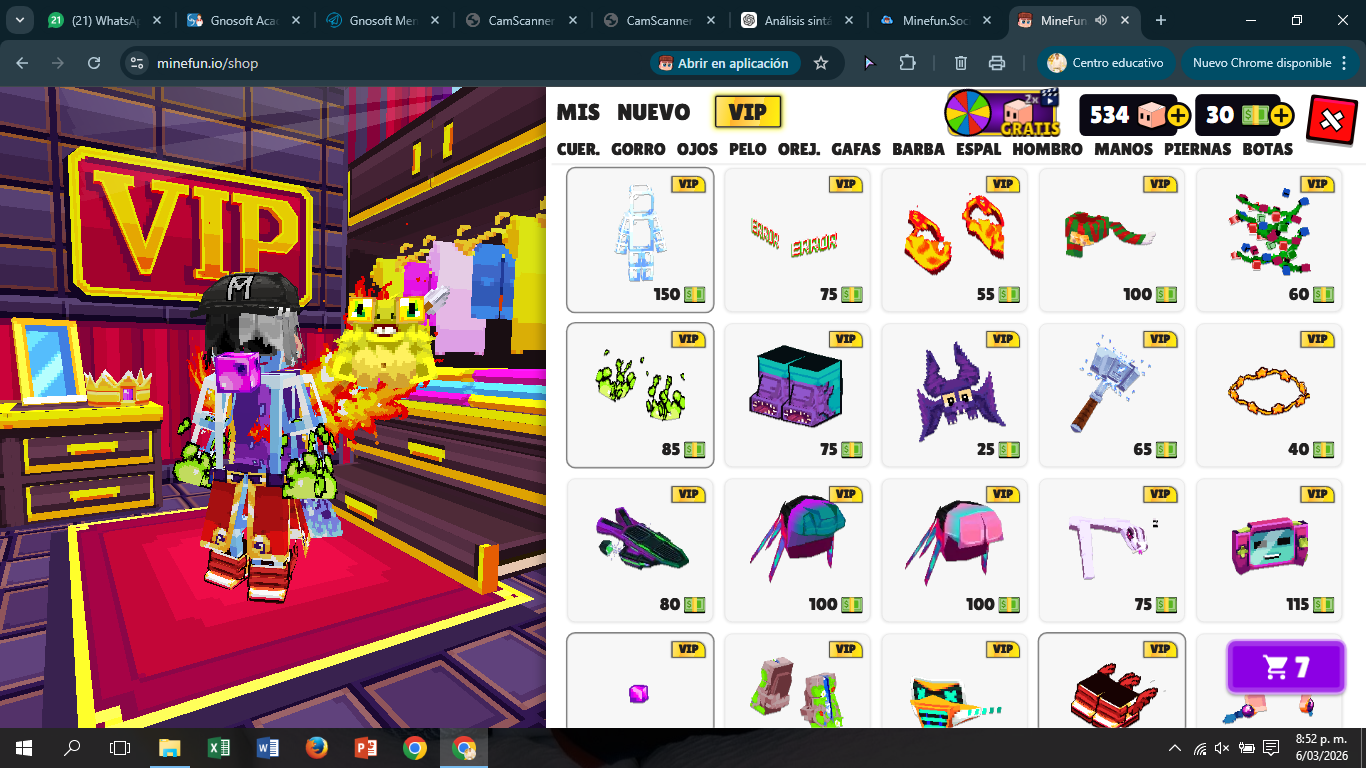This screenshot has height=768, width=1366.
Task: Select the purple bat wings item costing 25
Action: click(x=954, y=395)
